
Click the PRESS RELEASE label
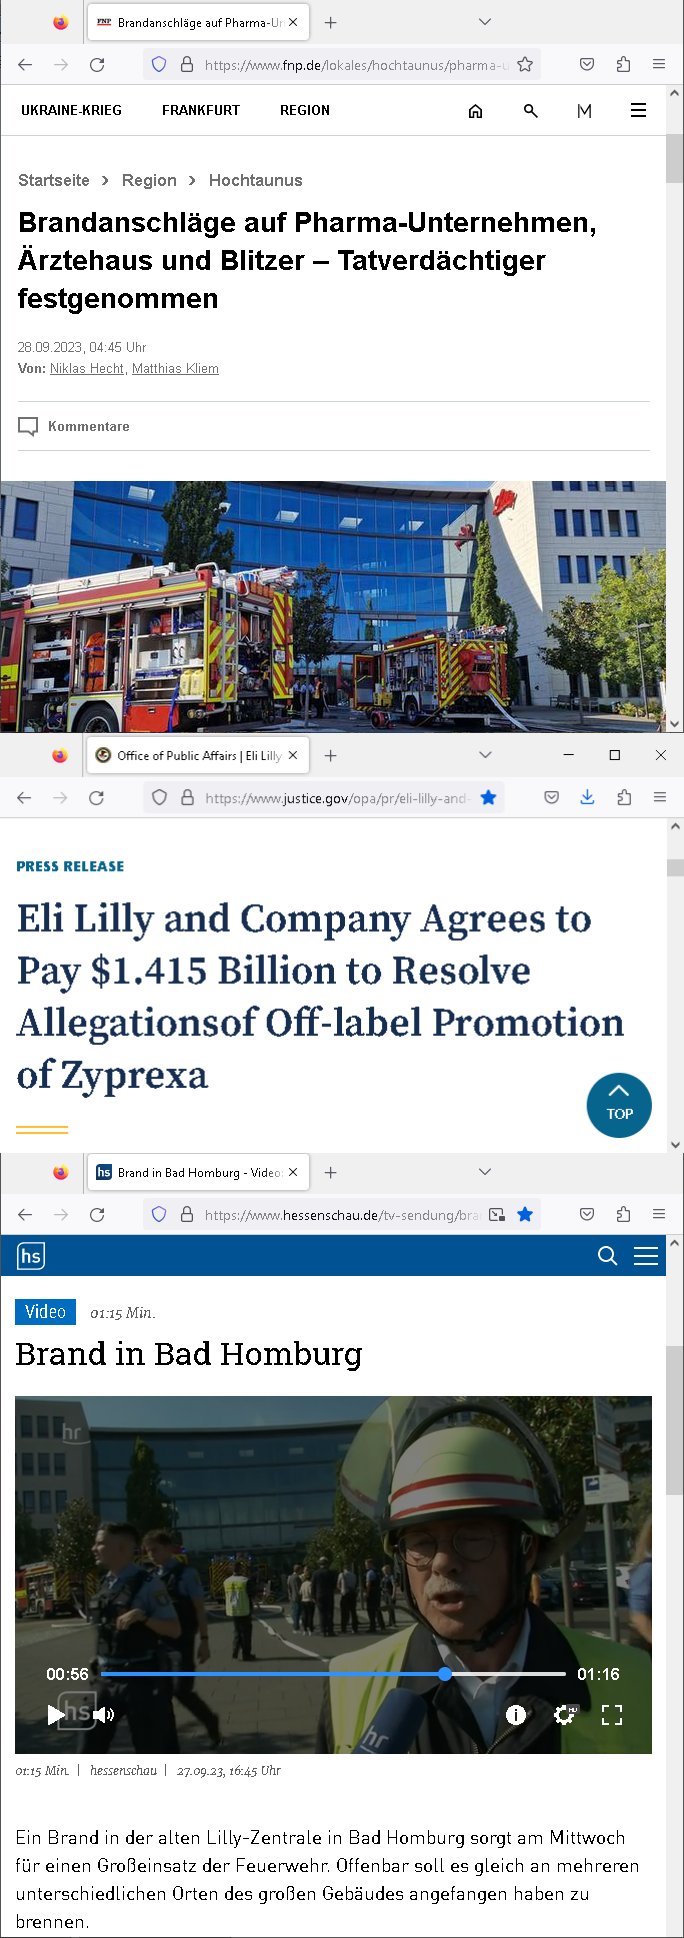click(70, 866)
